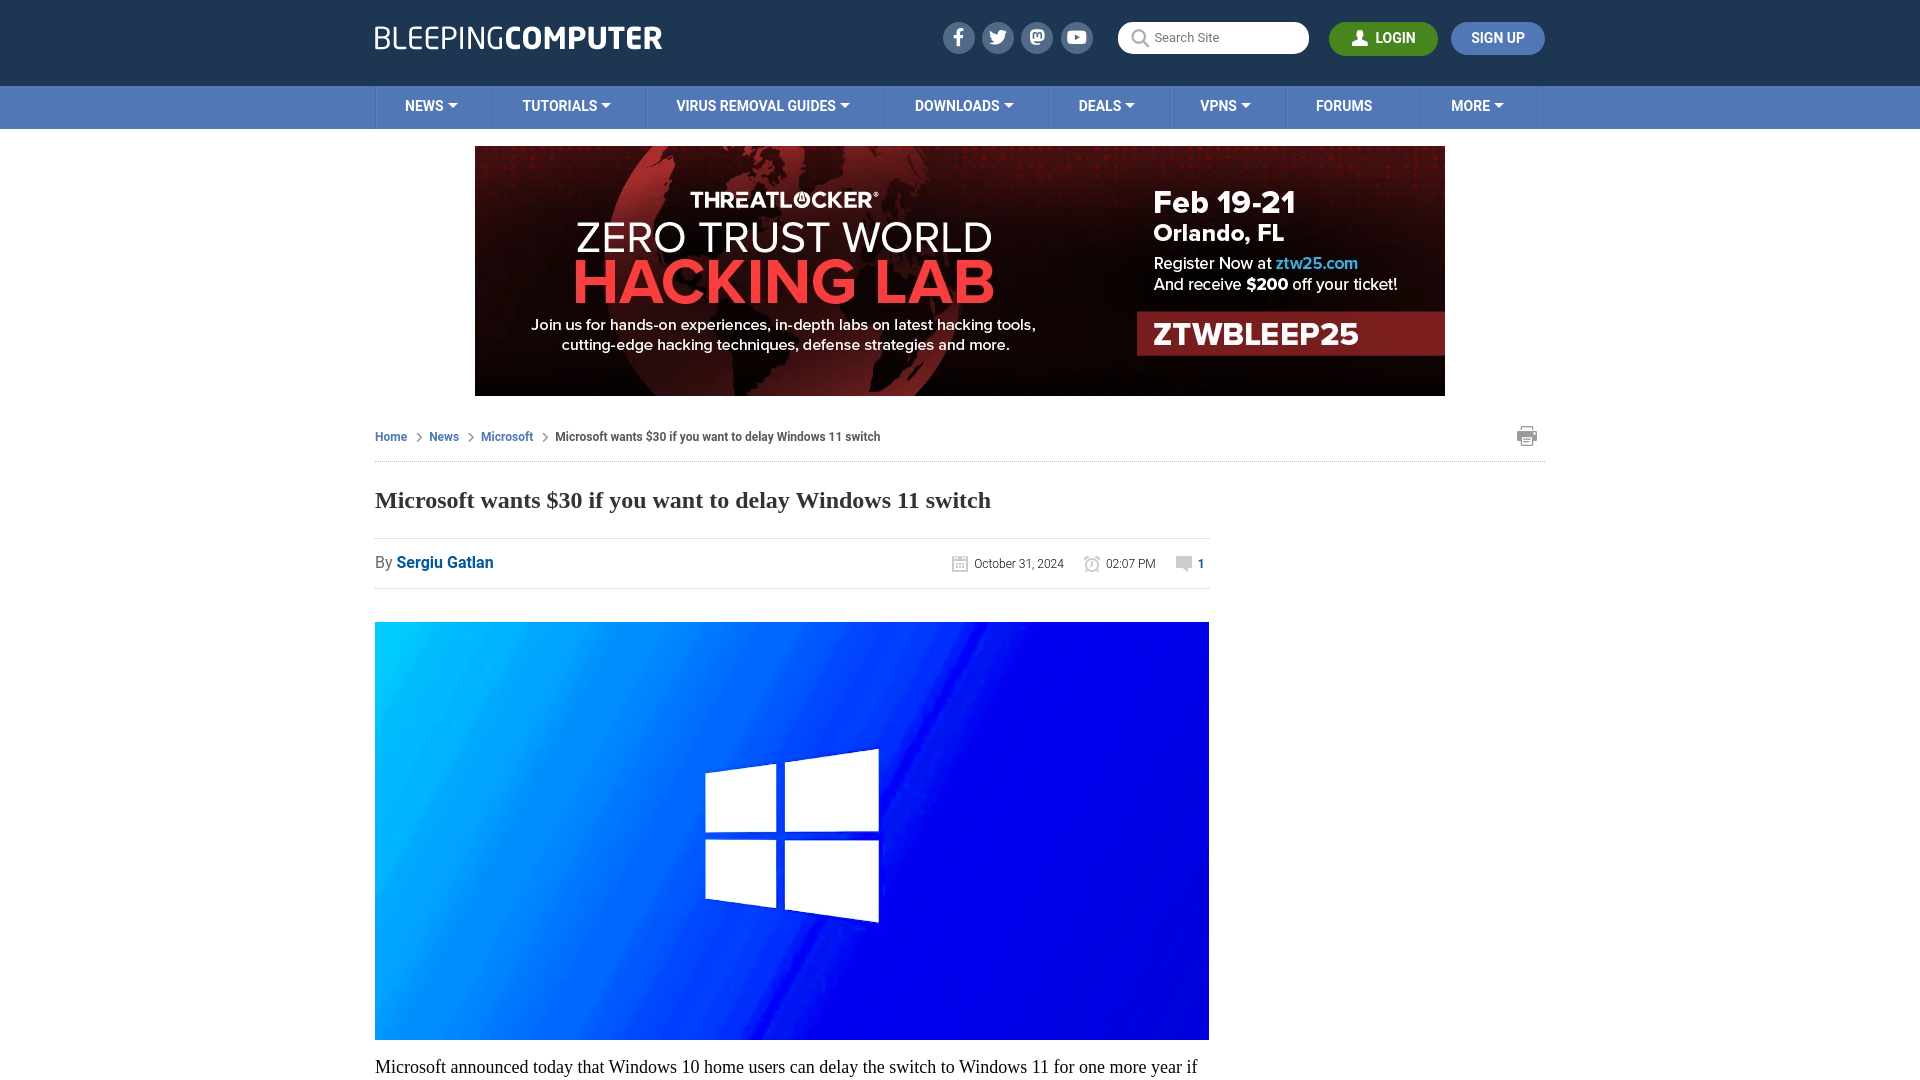The height and width of the screenshot is (1080, 1920).
Task: Click the FORUMS tab item
Action: 1344,105
